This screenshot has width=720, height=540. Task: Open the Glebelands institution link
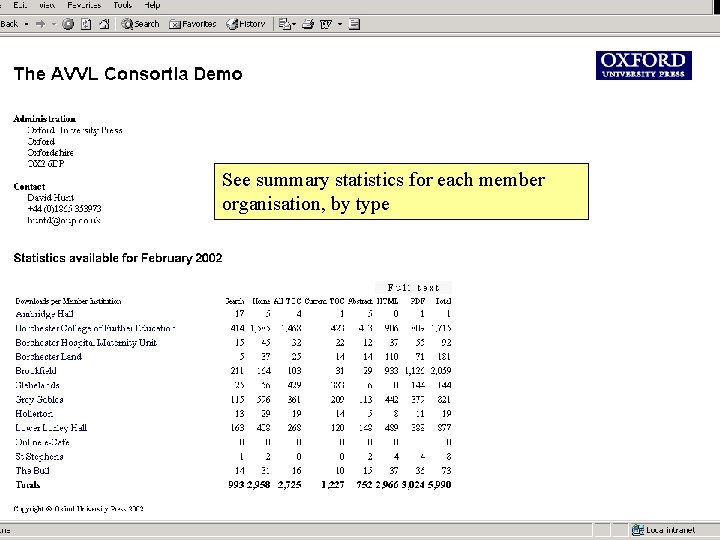point(37,385)
